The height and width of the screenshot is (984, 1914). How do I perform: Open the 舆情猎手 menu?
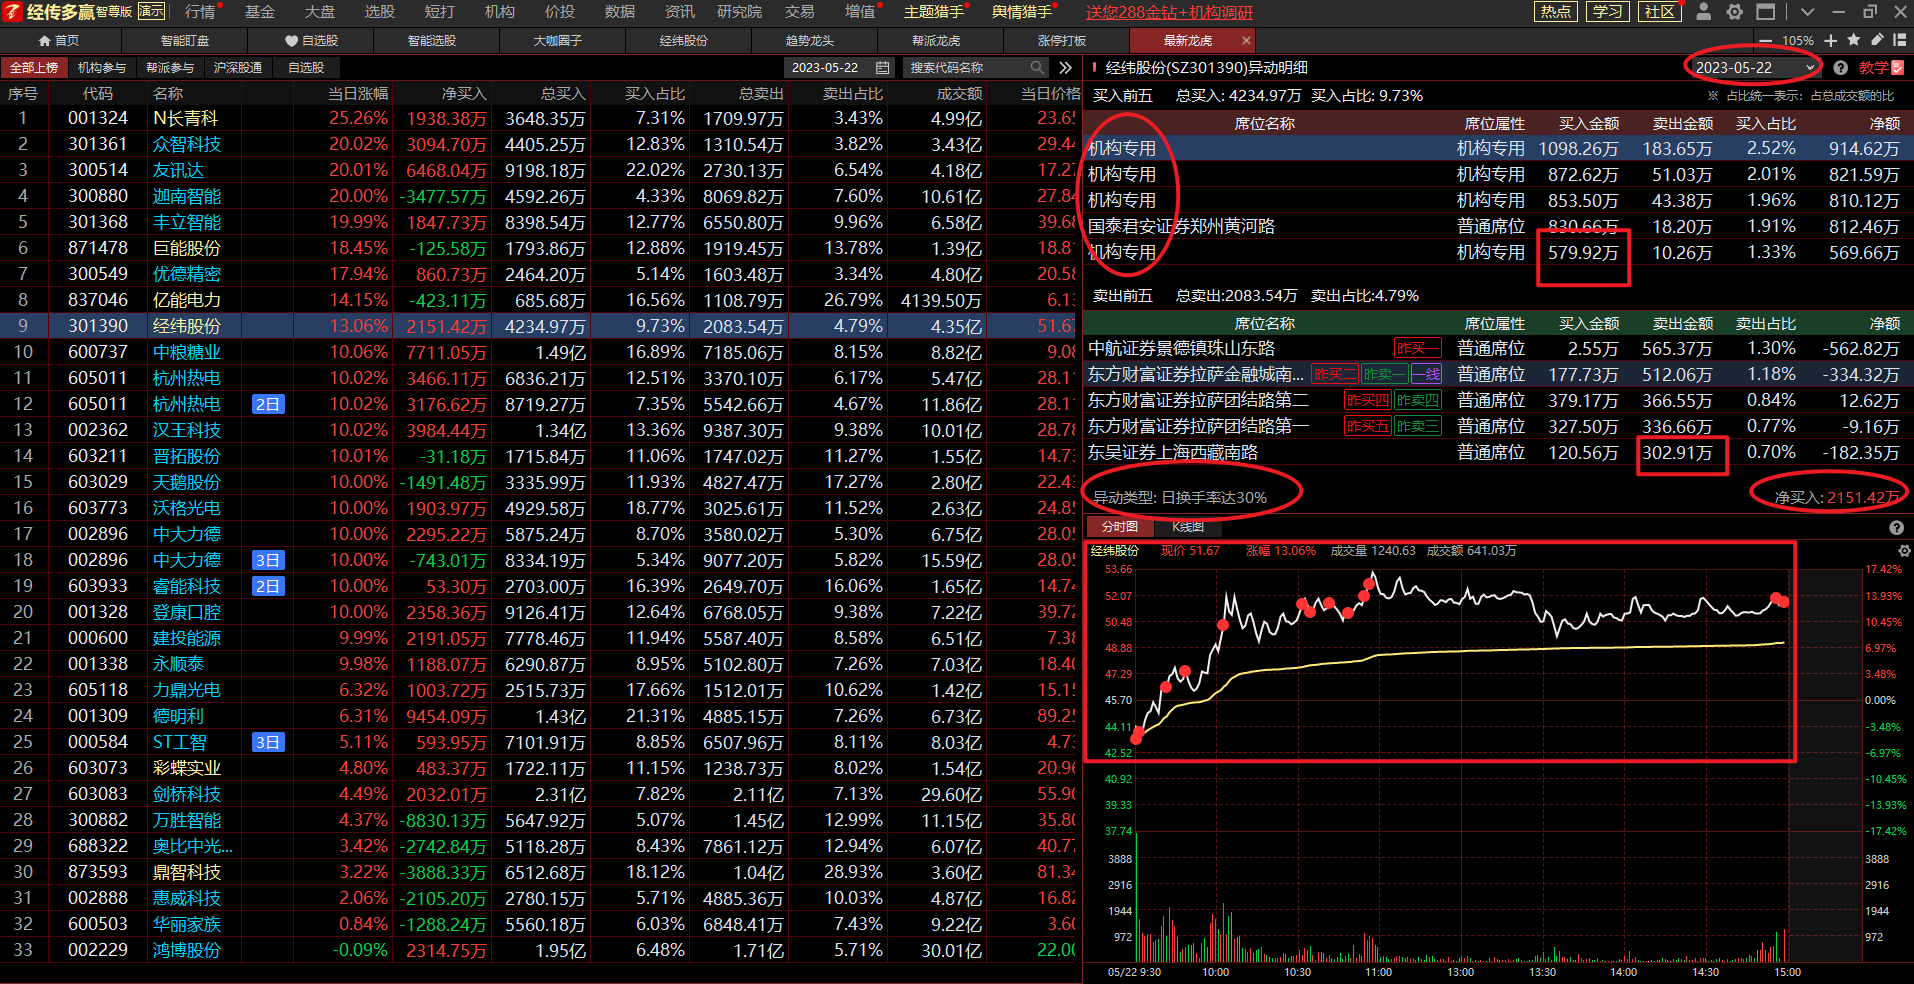1022,12
